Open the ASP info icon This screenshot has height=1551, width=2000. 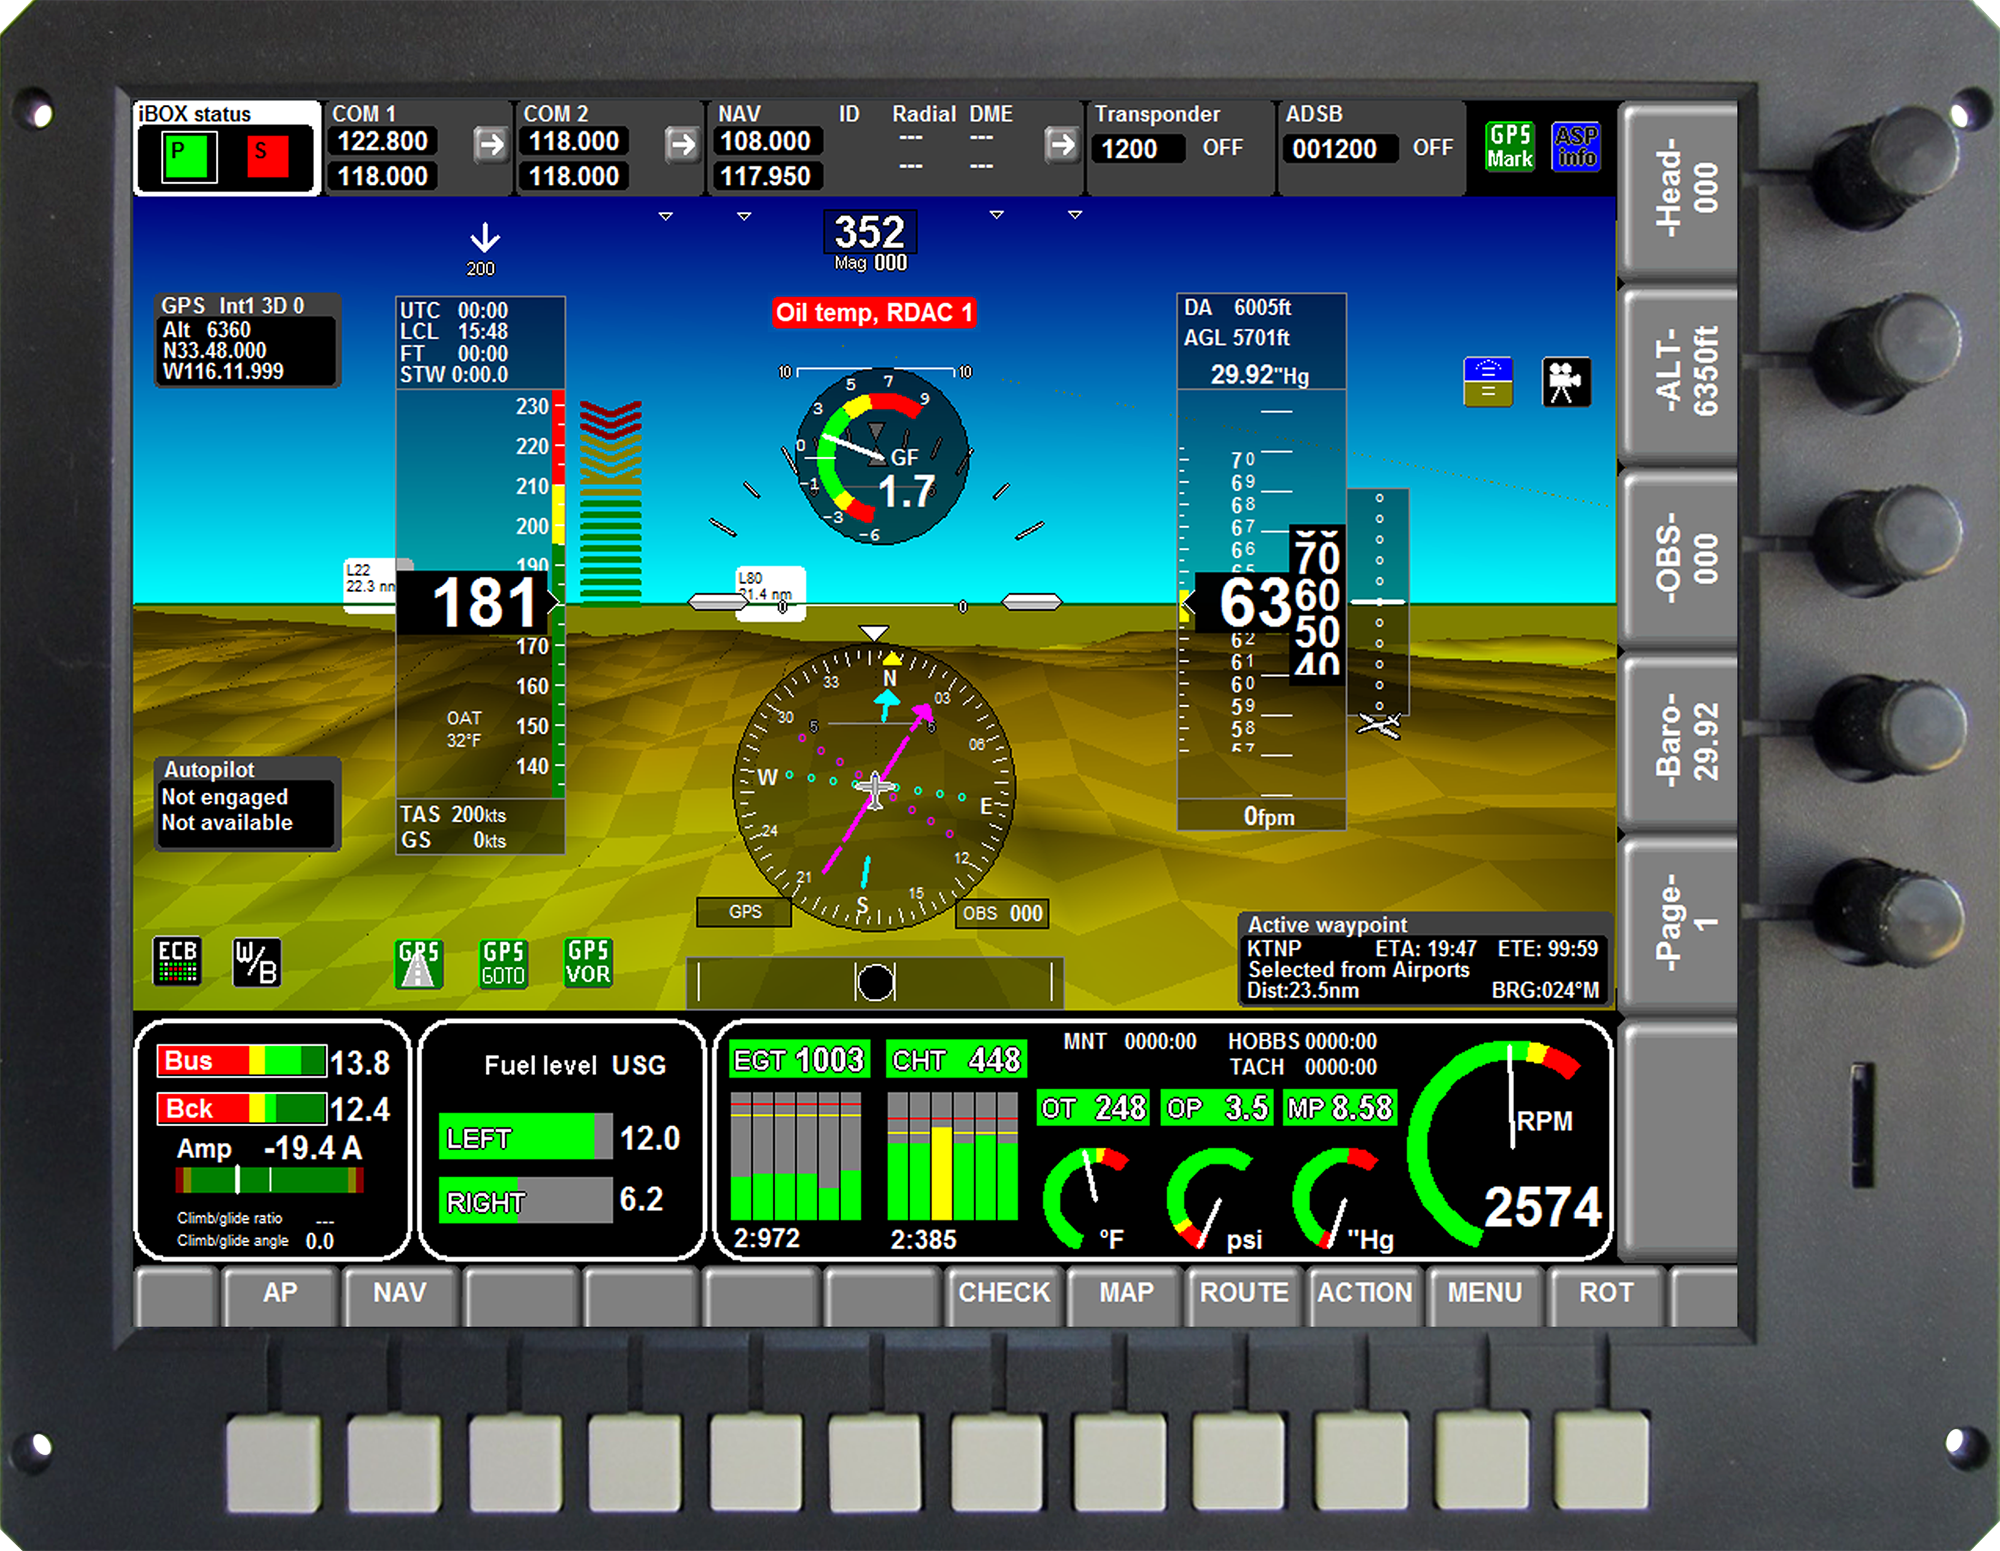point(1576,147)
